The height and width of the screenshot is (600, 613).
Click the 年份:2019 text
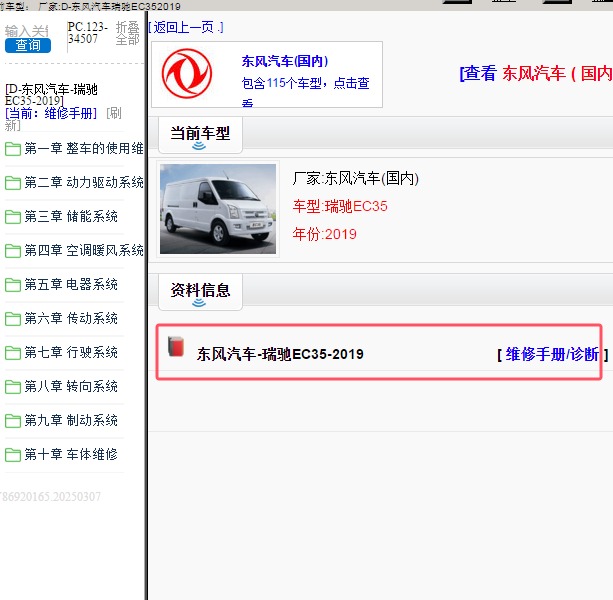tap(324, 235)
